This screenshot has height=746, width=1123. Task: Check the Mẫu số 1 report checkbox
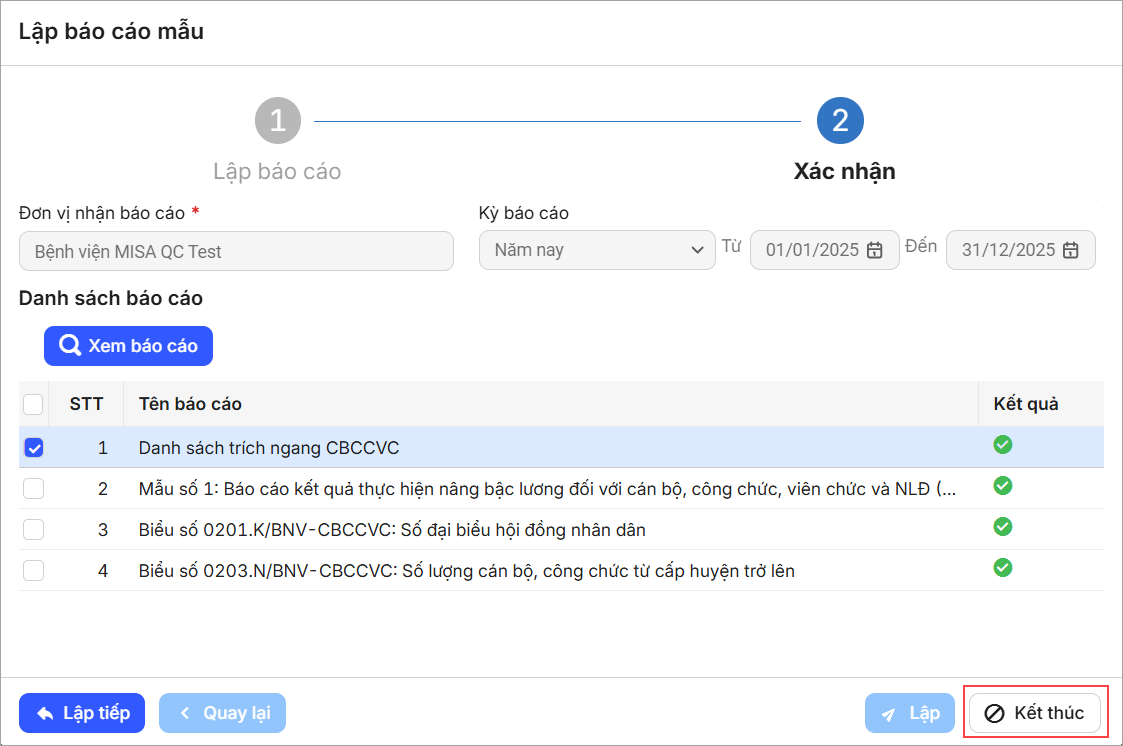(34, 488)
